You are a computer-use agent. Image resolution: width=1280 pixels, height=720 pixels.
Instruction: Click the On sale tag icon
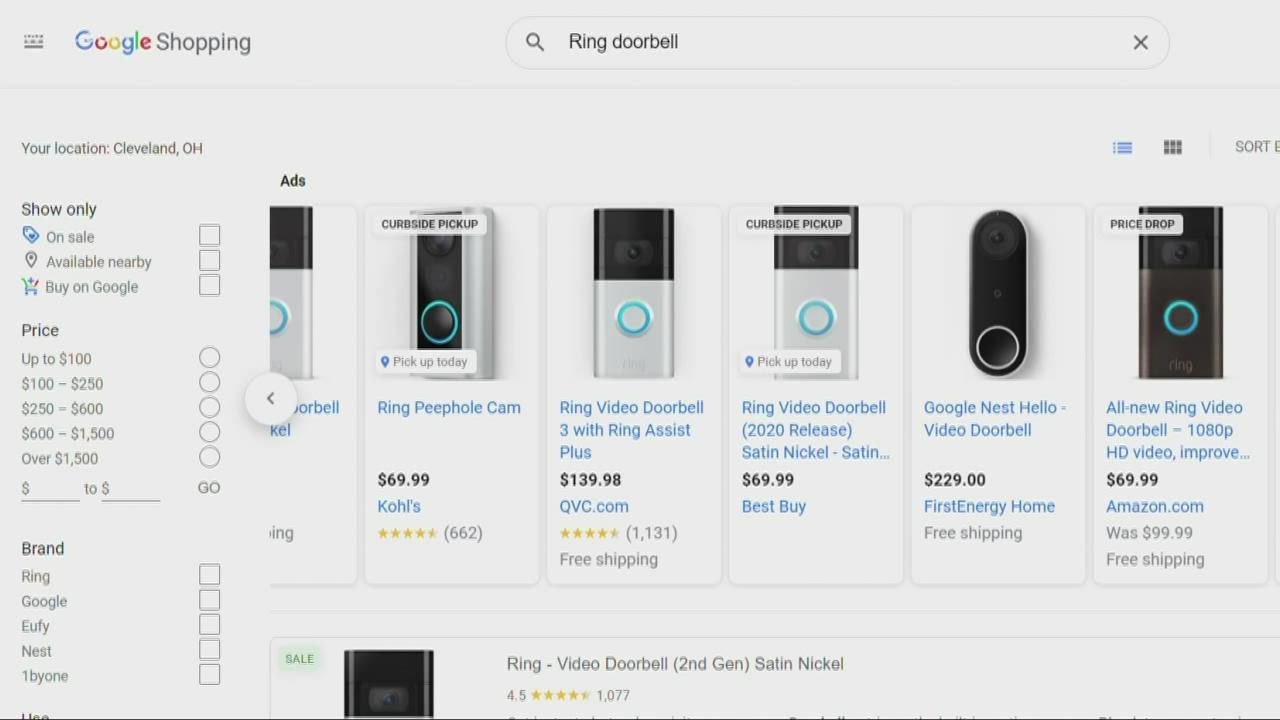[31, 236]
